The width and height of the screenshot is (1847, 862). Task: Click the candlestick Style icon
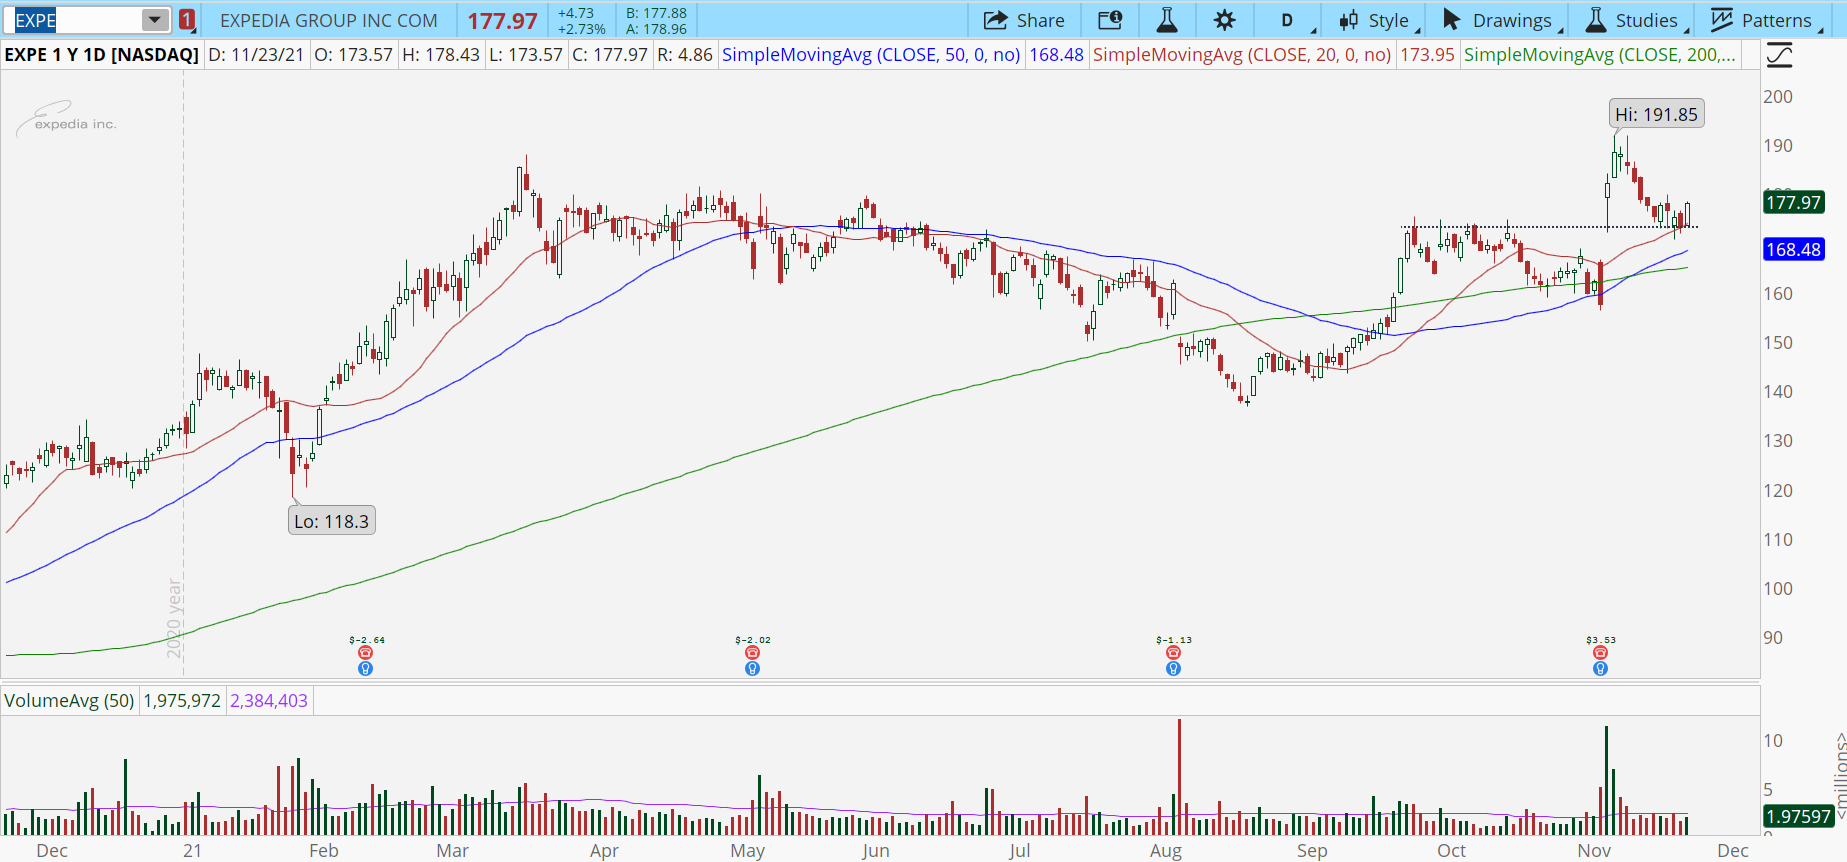point(1349,20)
